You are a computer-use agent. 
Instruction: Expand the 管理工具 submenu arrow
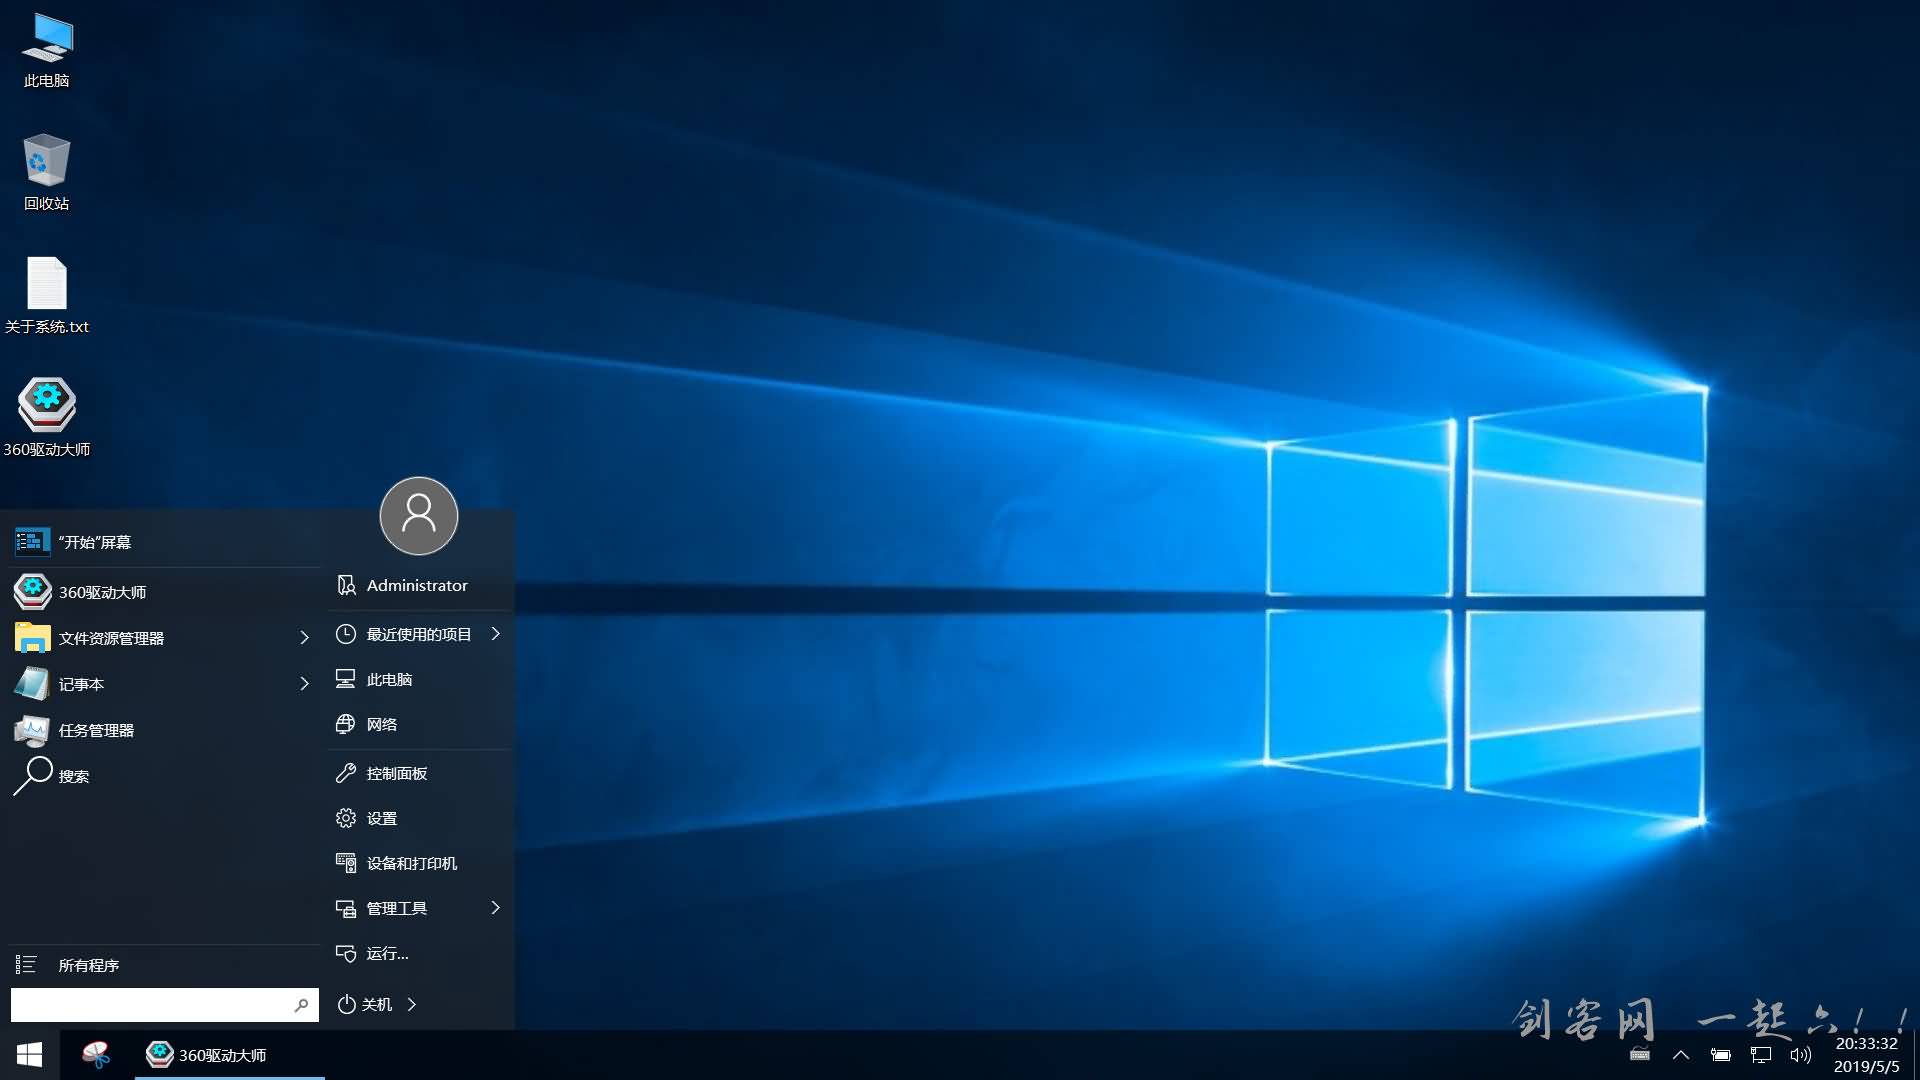click(x=495, y=908)
